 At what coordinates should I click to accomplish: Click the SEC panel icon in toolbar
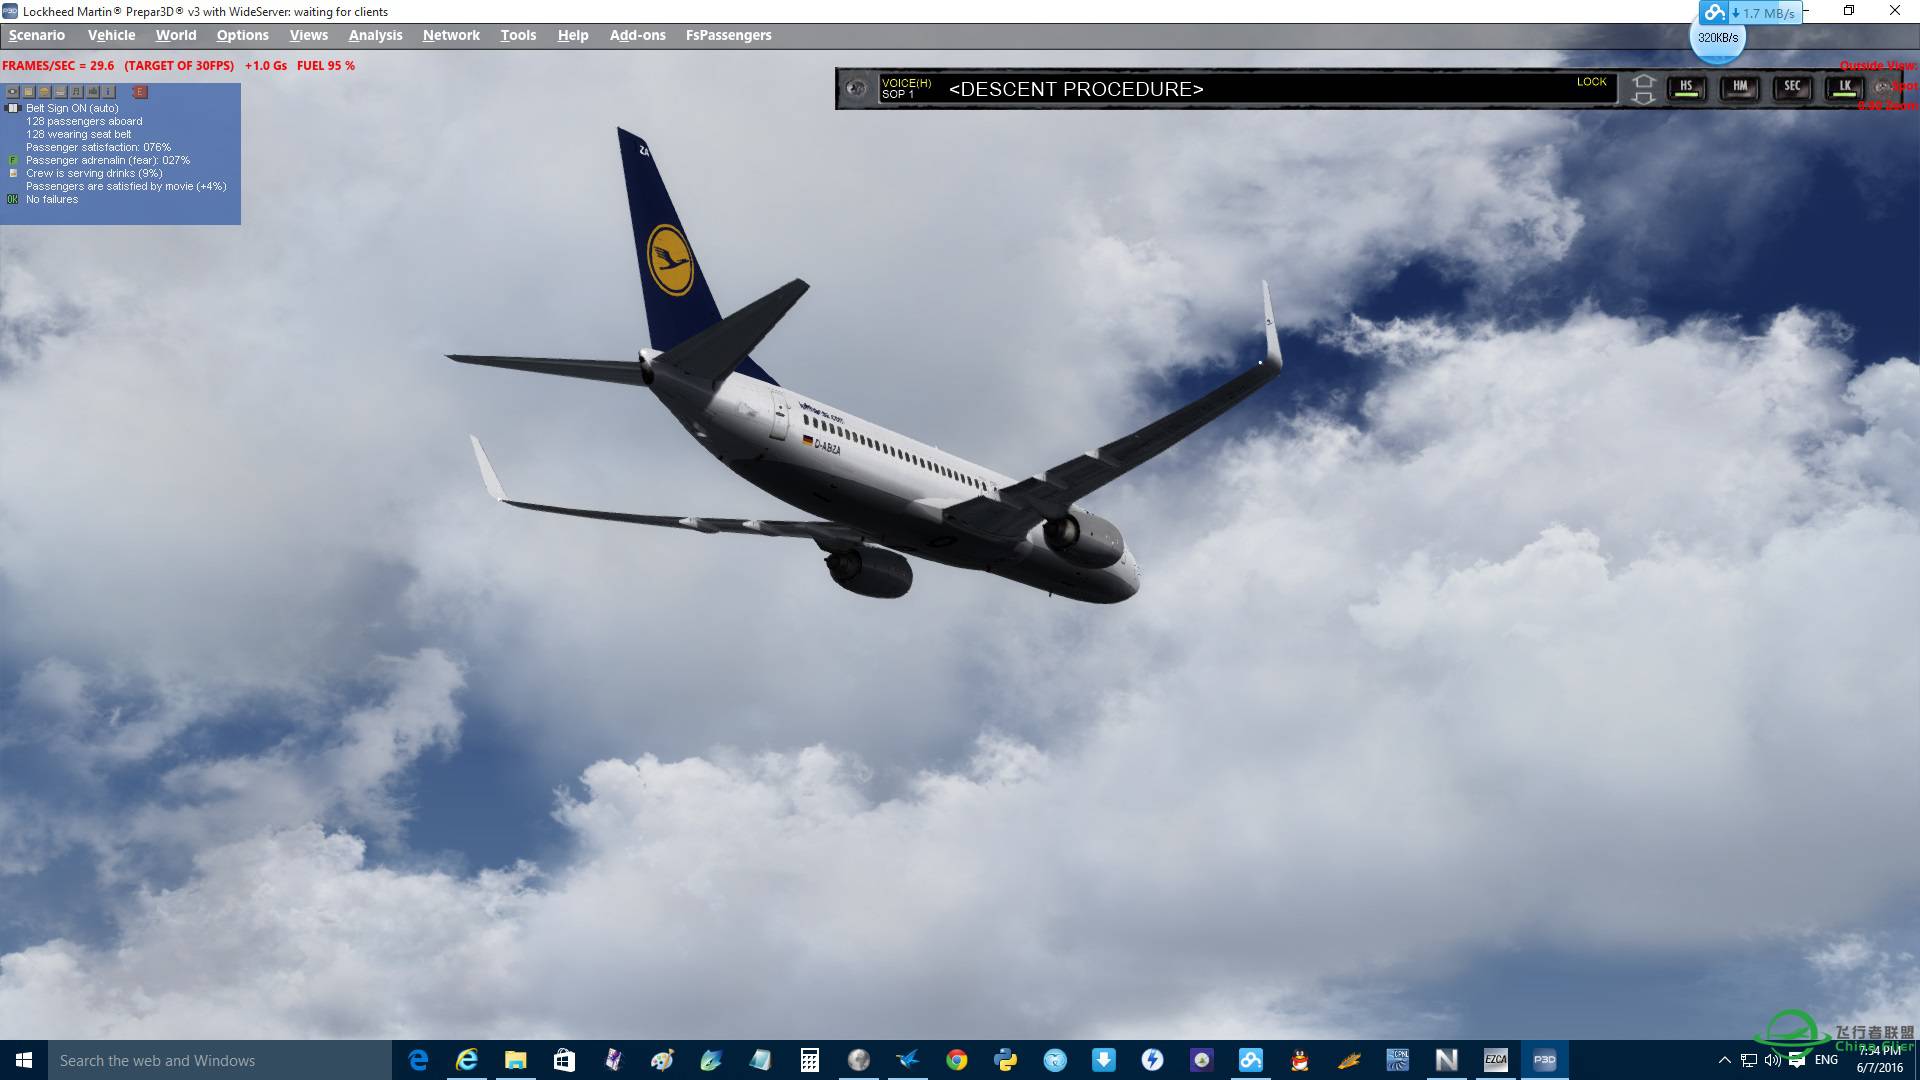[x=1791, y=87]
